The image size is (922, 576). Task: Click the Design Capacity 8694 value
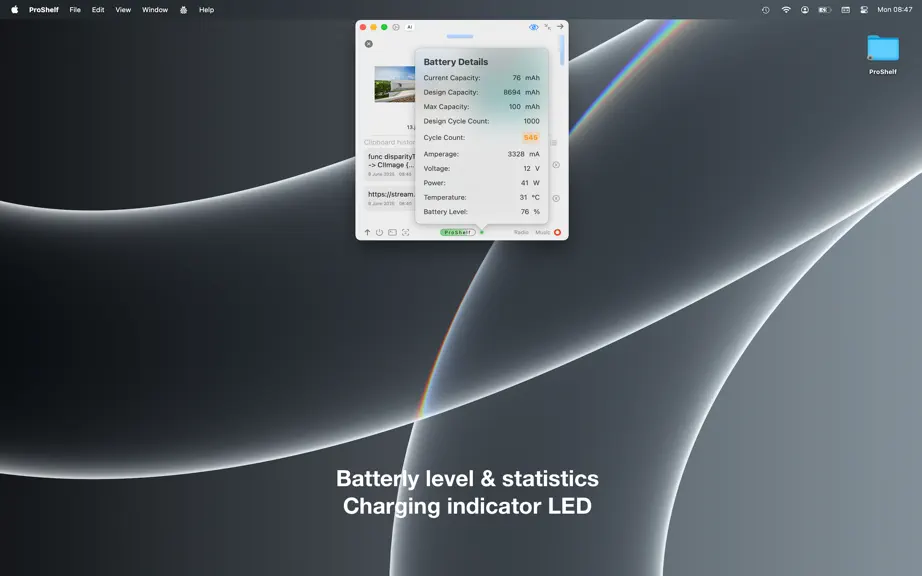coord(512,92)
